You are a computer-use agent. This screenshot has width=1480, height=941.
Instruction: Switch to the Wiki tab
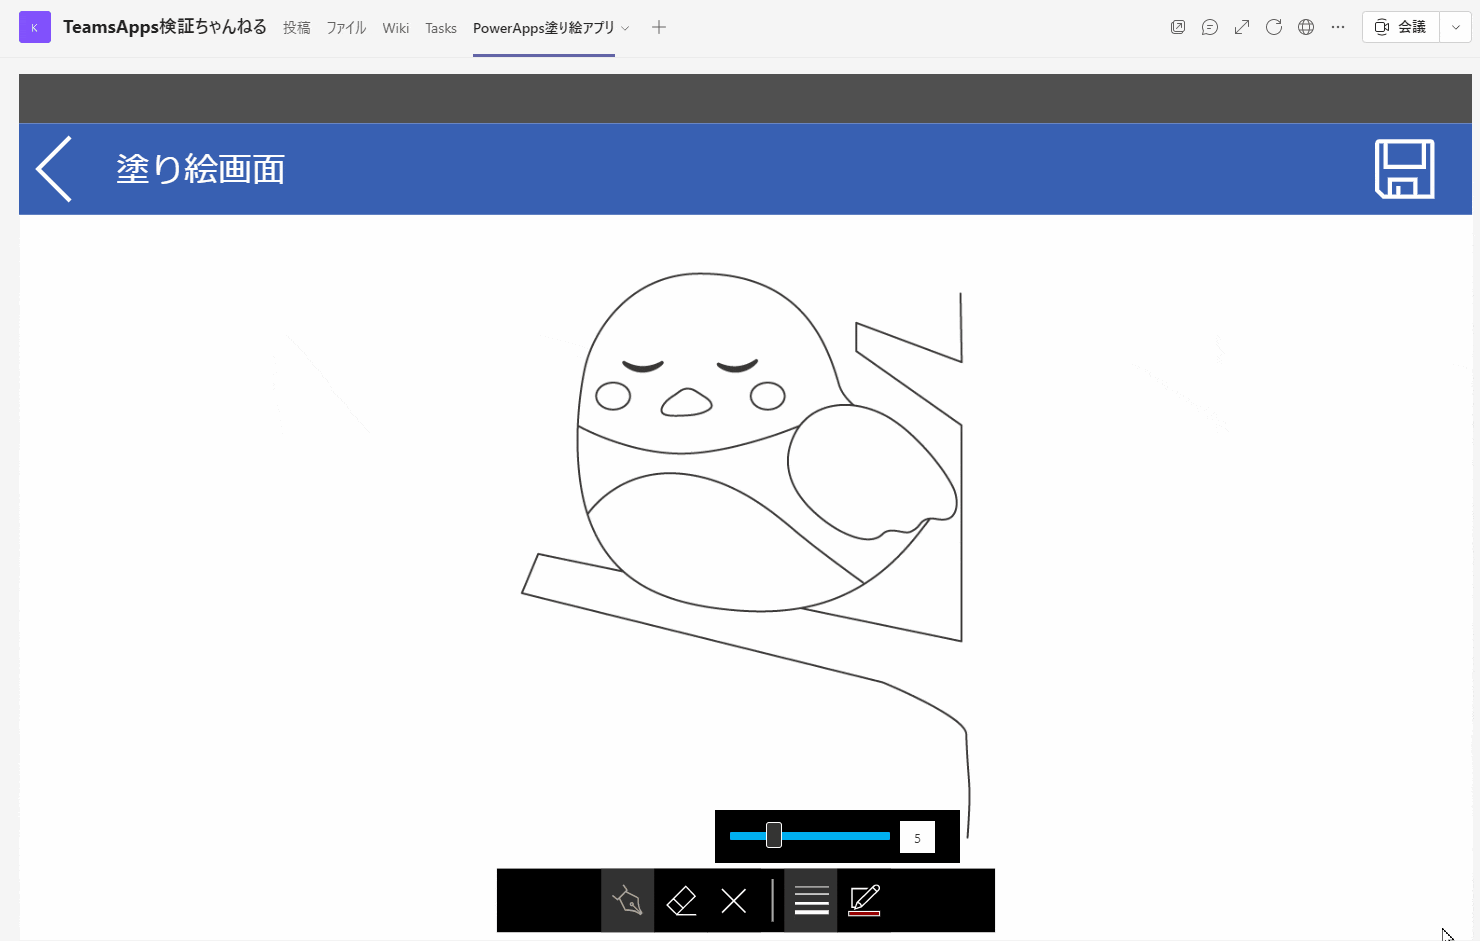pos(395,28)
